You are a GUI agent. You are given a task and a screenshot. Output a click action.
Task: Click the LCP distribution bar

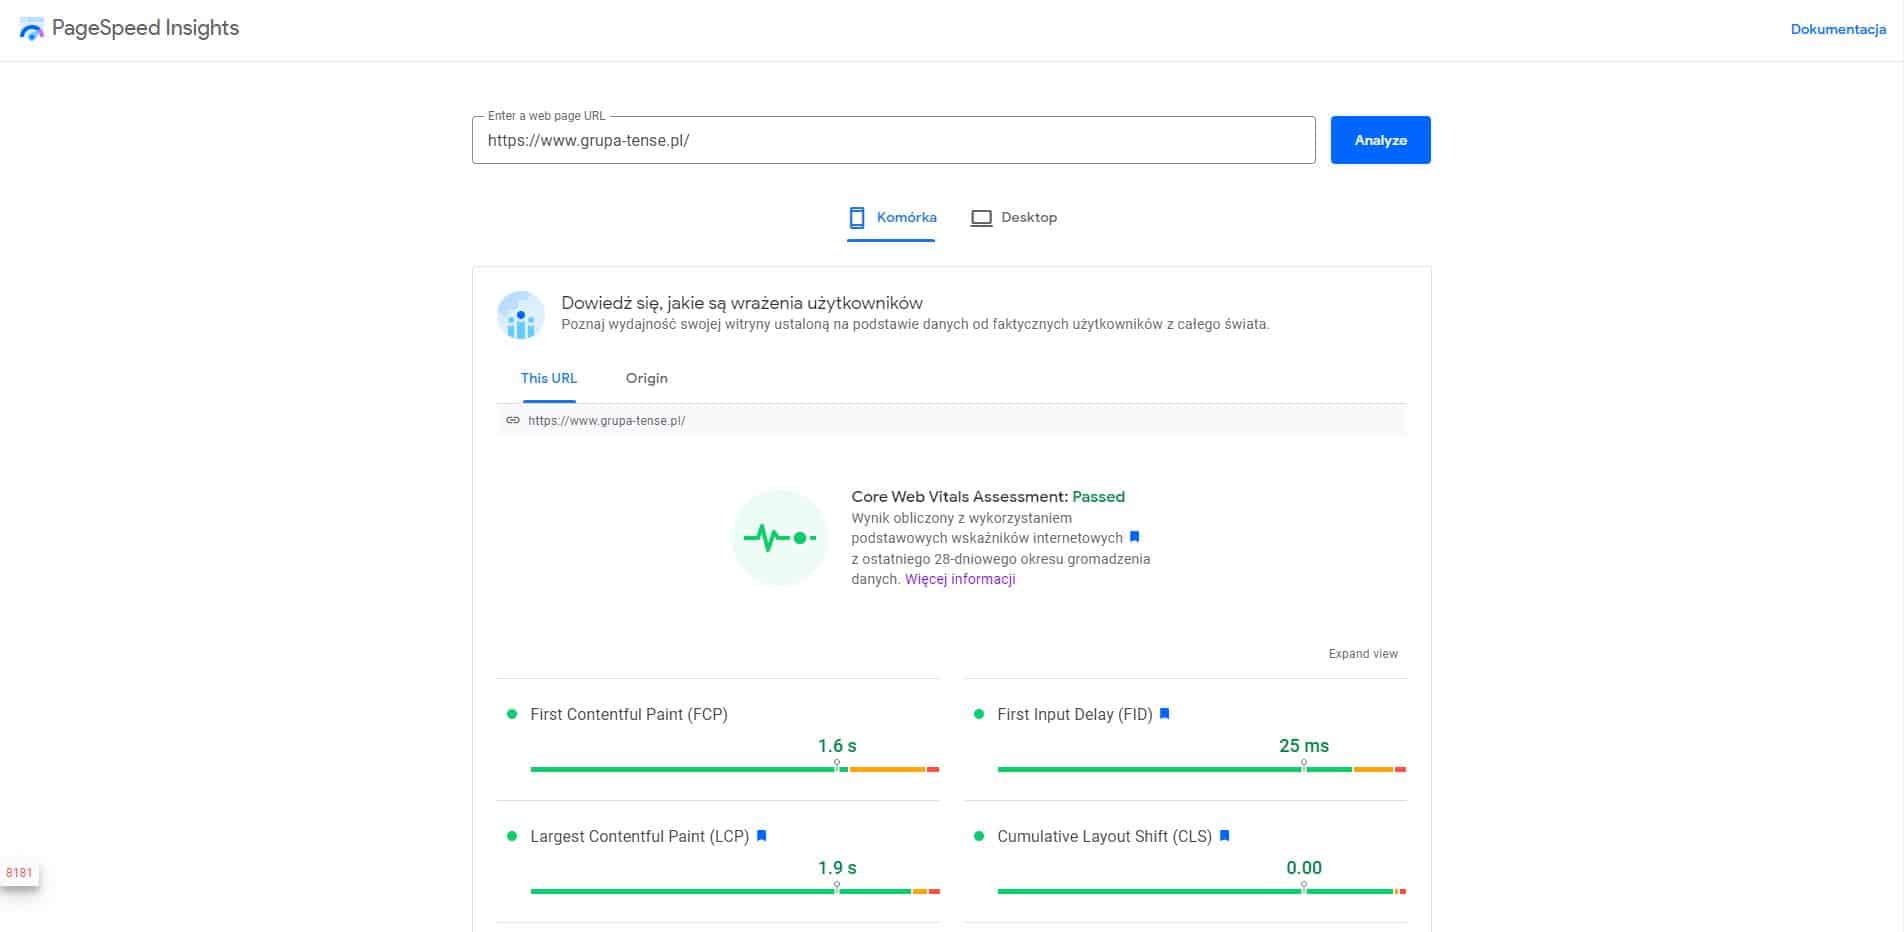pos(735,891)
